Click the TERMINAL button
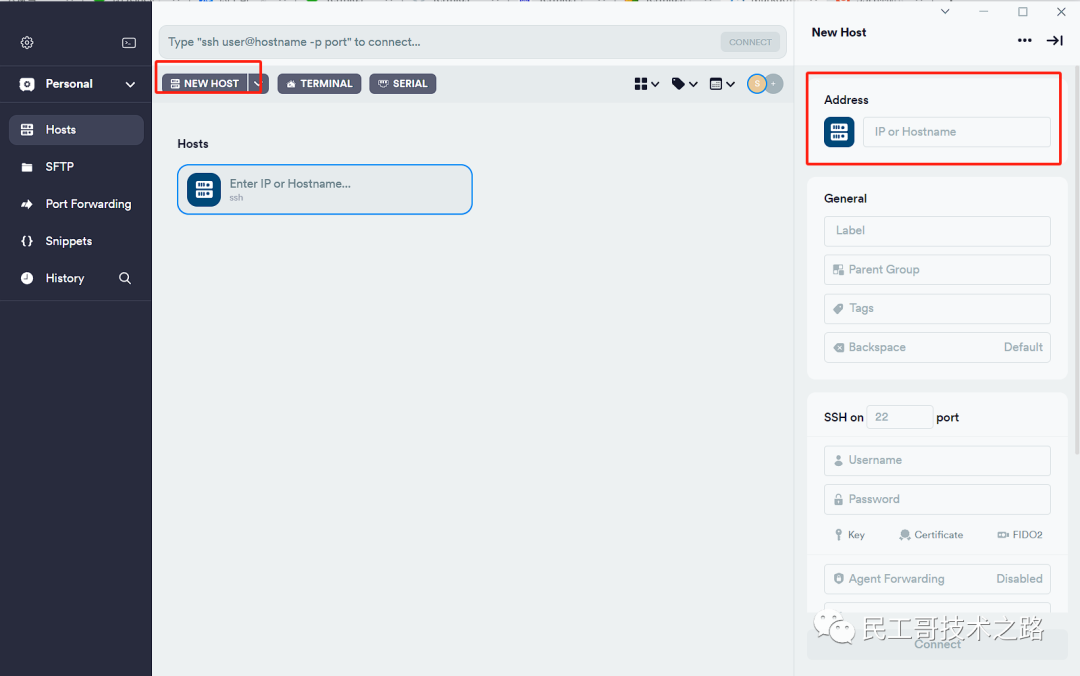Image resolution: width=1080 pixels, height=676 pixels. point(319,84)
